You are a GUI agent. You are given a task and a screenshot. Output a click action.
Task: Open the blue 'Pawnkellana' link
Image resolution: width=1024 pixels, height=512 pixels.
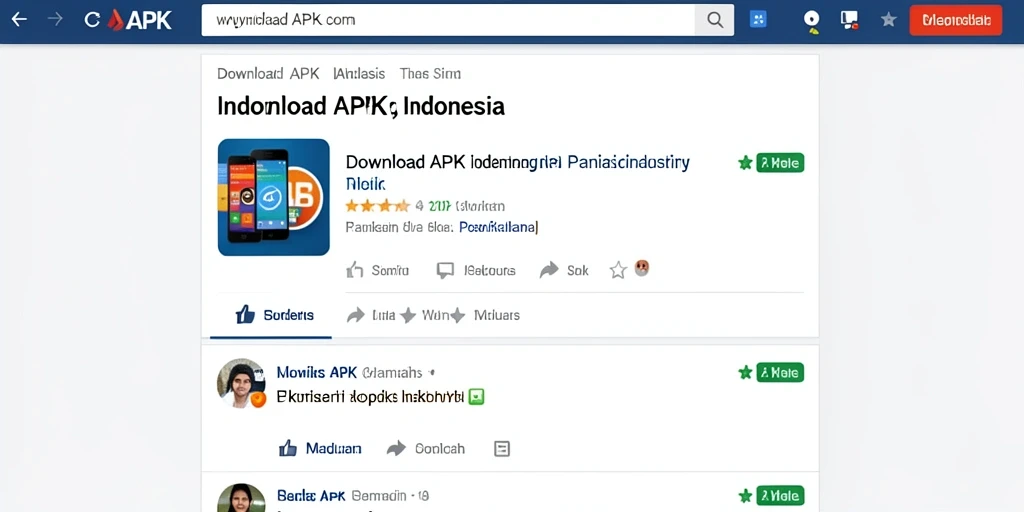498,227
